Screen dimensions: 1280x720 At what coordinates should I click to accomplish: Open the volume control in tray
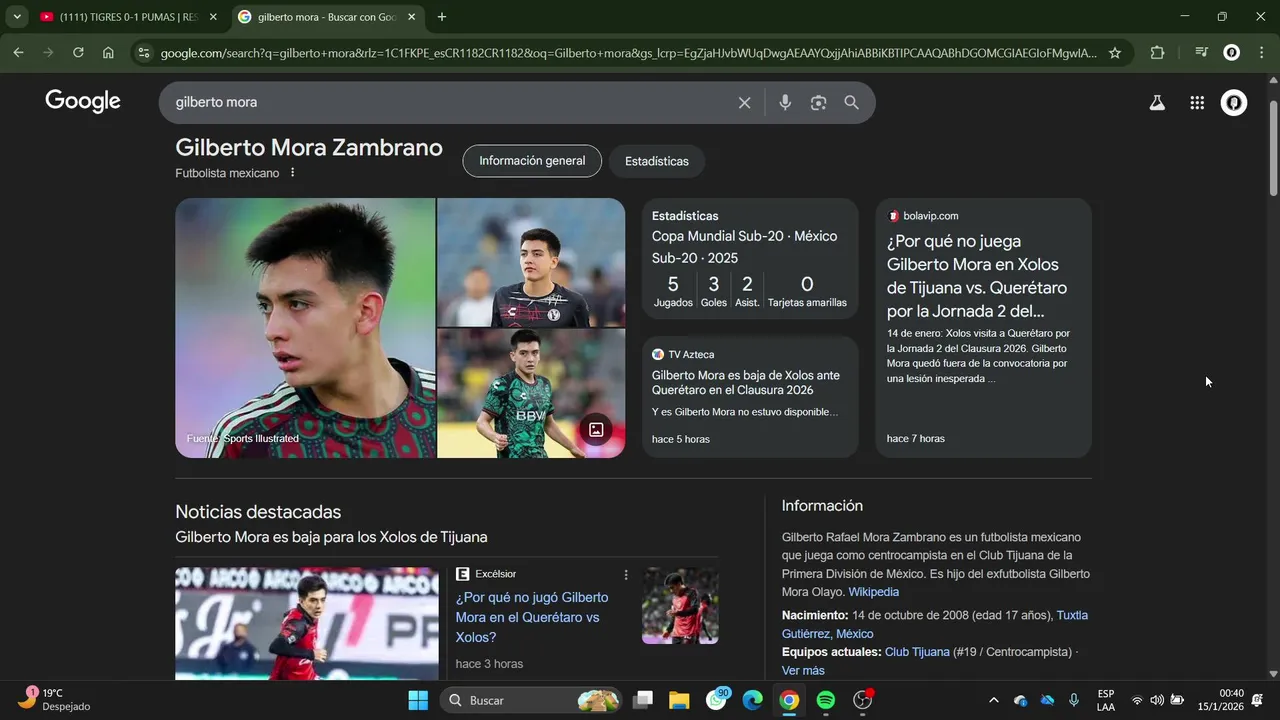coord(1157,700)
